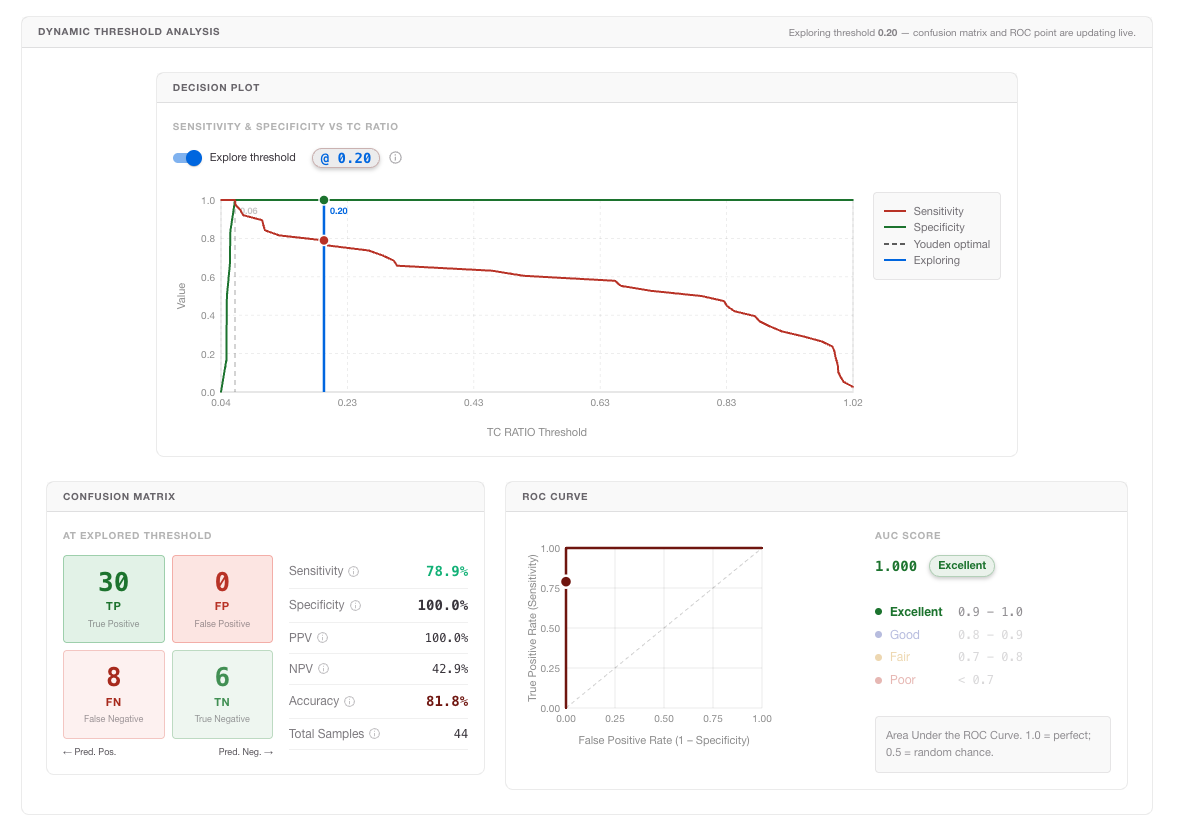The height and width of the screenshot is (836, 1178).
Task: Click the live-updating status message at top right
Action: [962, 33]
